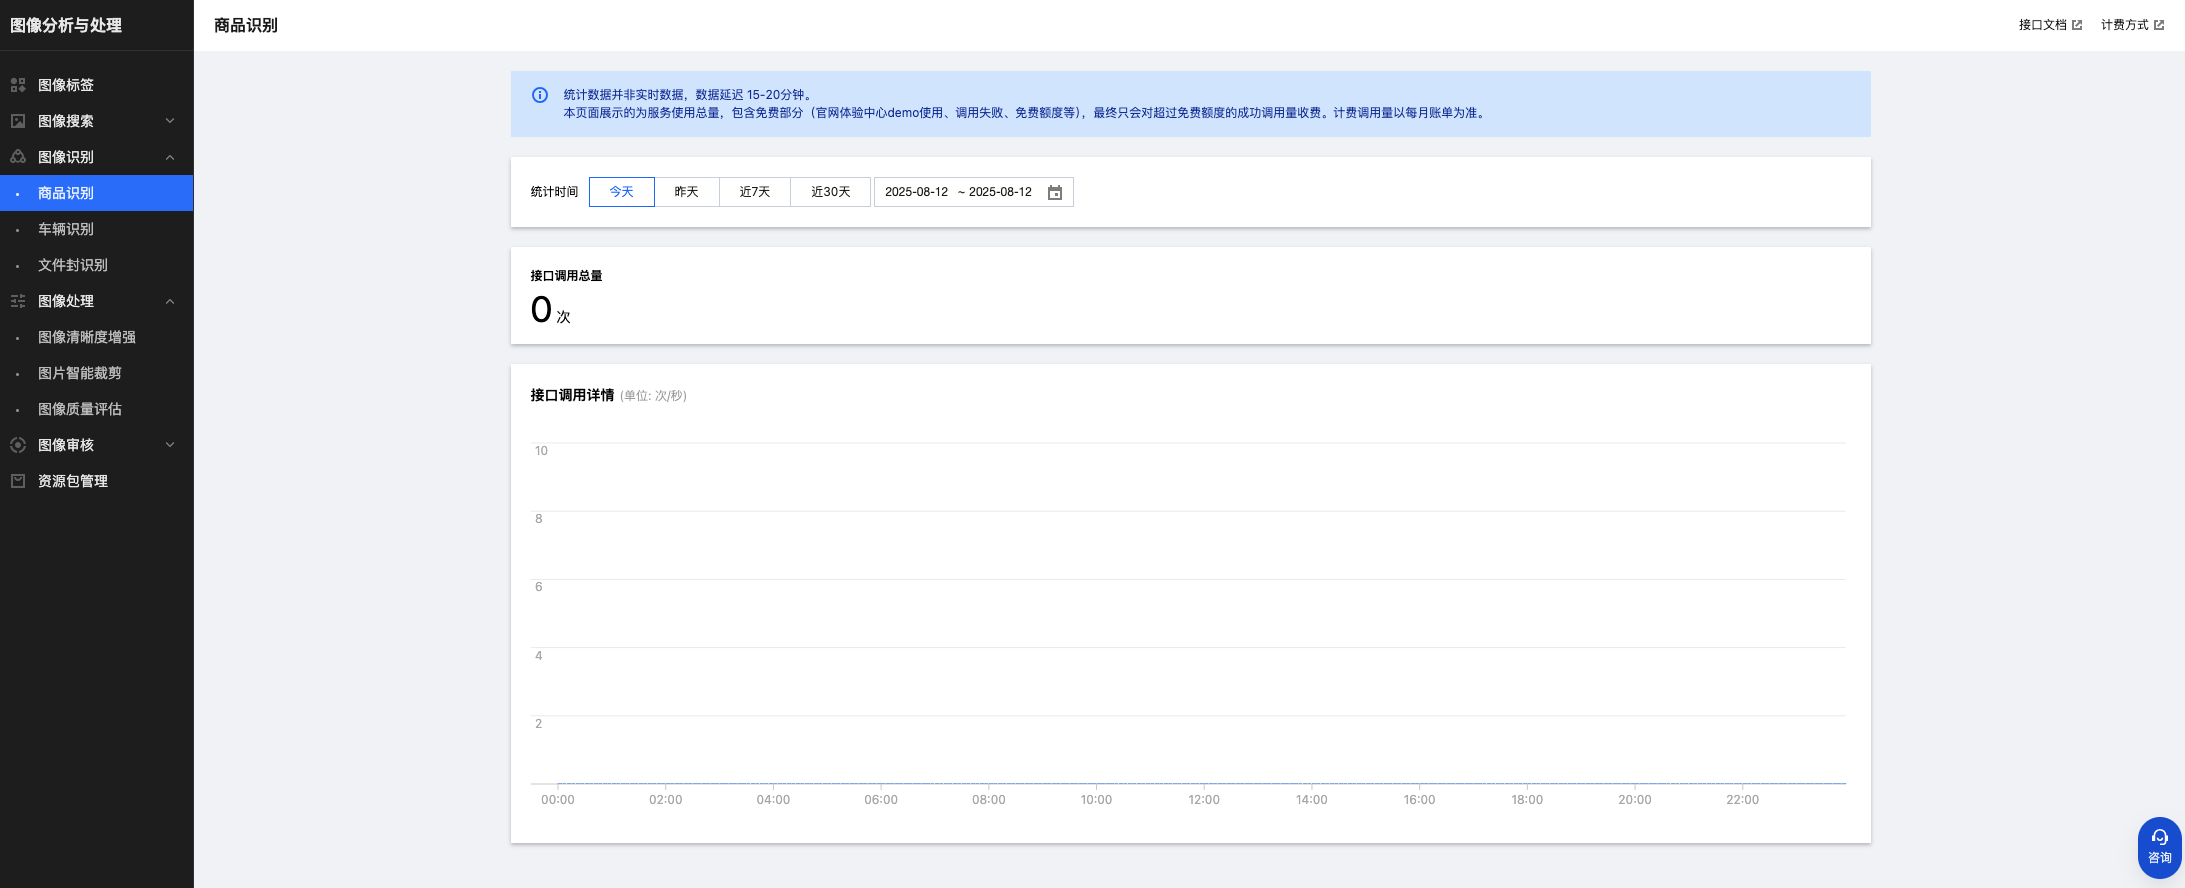This screenshot has height=888, width=2185.
Task: Open the 计费方式 external link
Action: tap(2131, 25)
